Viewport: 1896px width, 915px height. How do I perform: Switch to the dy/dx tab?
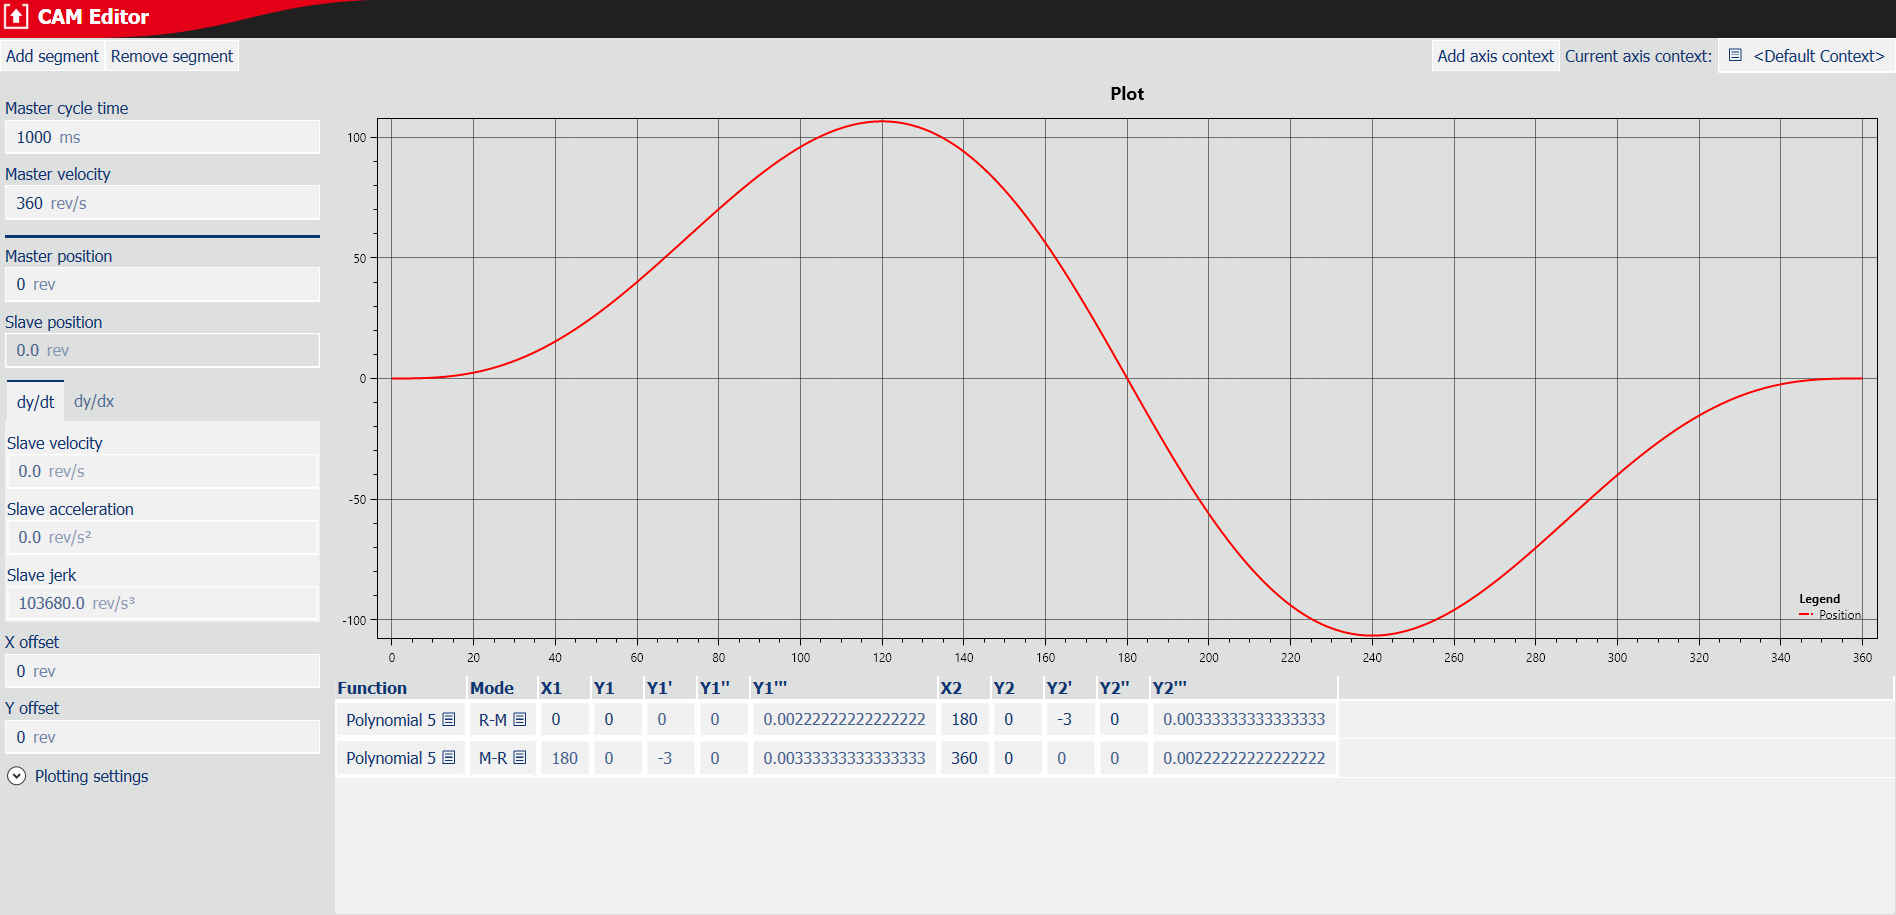tap(94, 401)
